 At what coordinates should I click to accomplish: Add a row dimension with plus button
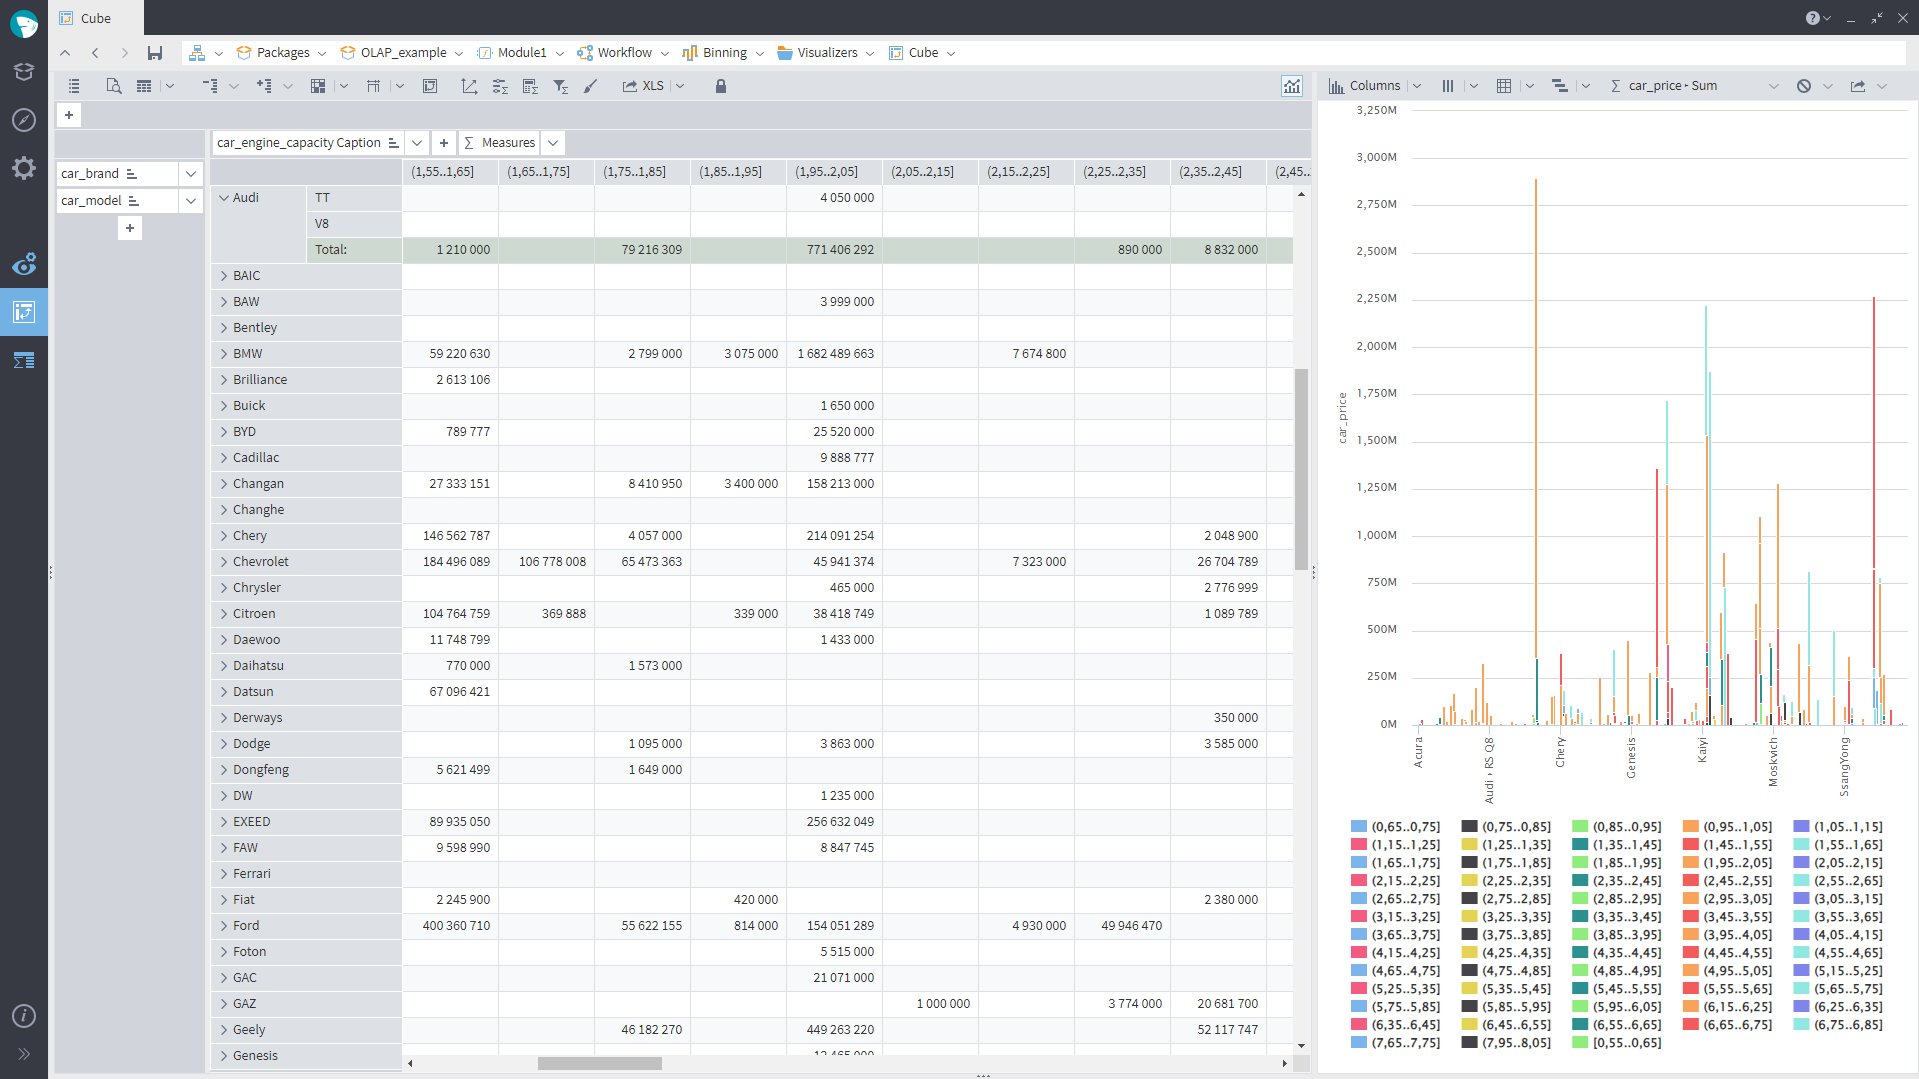point(130,228)
